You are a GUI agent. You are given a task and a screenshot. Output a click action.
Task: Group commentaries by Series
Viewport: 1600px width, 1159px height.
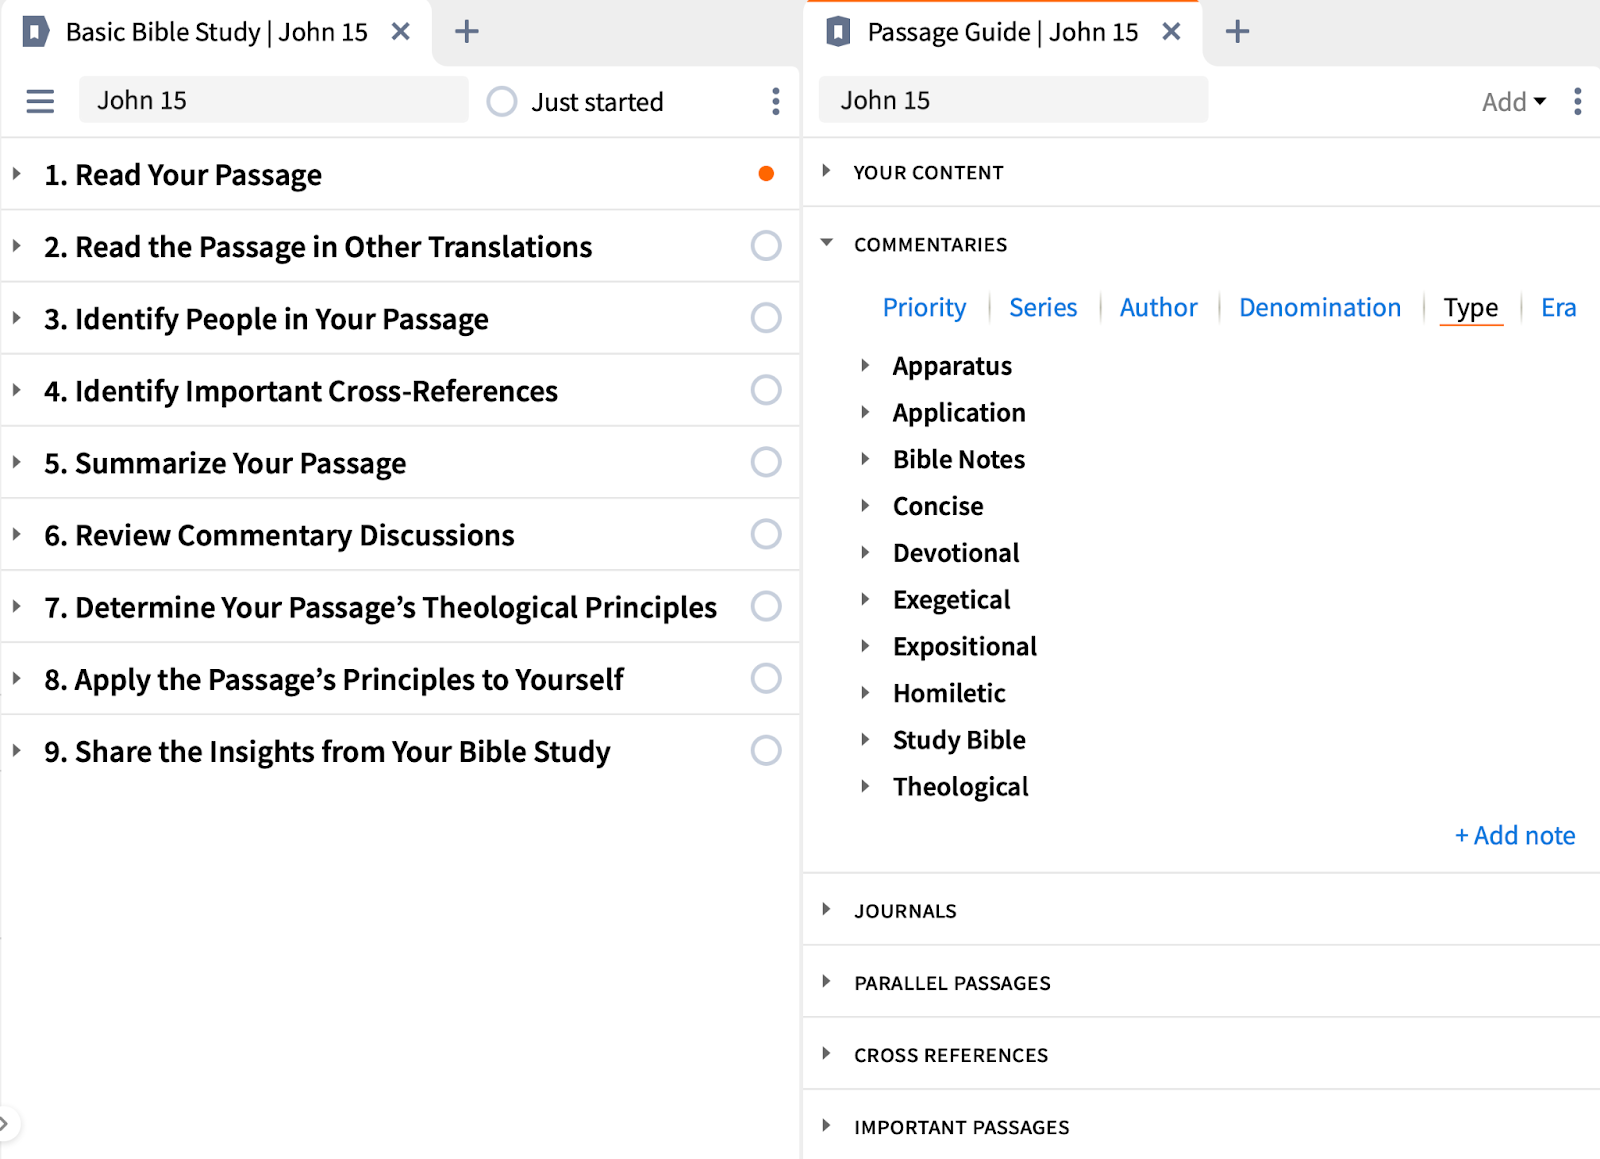pyautogui.click(x=1042, y=308)
